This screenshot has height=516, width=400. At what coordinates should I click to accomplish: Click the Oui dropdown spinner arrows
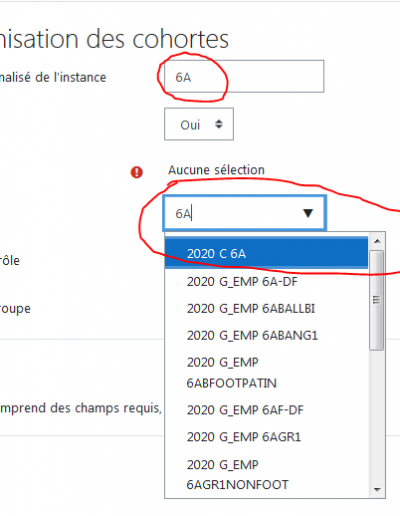[x=219, y=124]
